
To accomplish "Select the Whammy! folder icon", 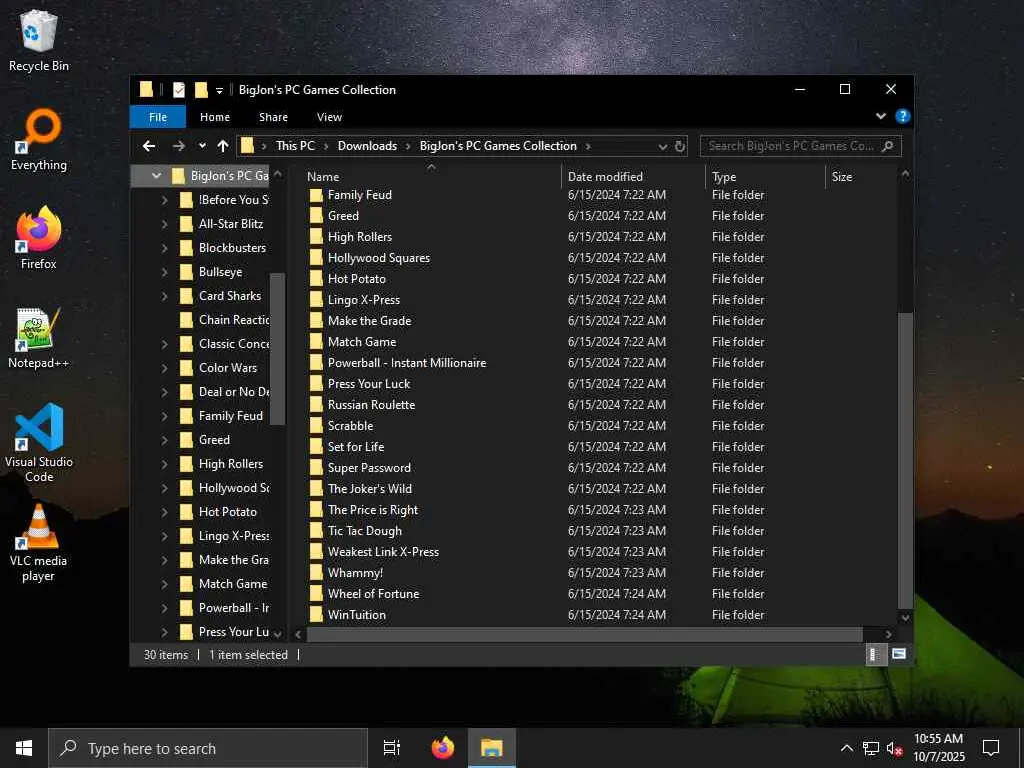I will coord(316,573).
